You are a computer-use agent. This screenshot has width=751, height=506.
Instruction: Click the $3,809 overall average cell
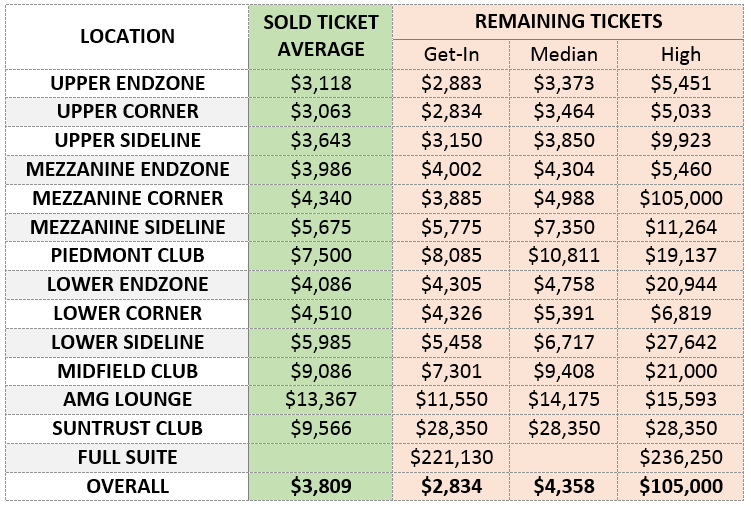click(x=320, y=487)
